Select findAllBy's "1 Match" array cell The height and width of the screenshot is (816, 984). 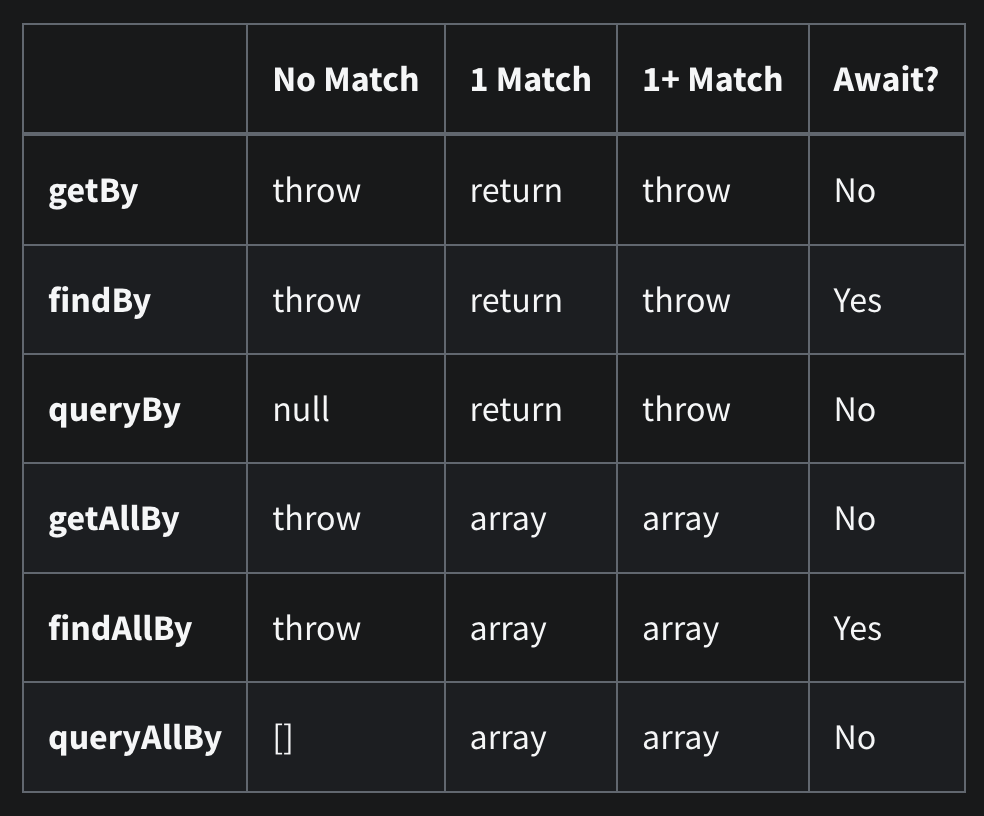click(x=508, y=629)
